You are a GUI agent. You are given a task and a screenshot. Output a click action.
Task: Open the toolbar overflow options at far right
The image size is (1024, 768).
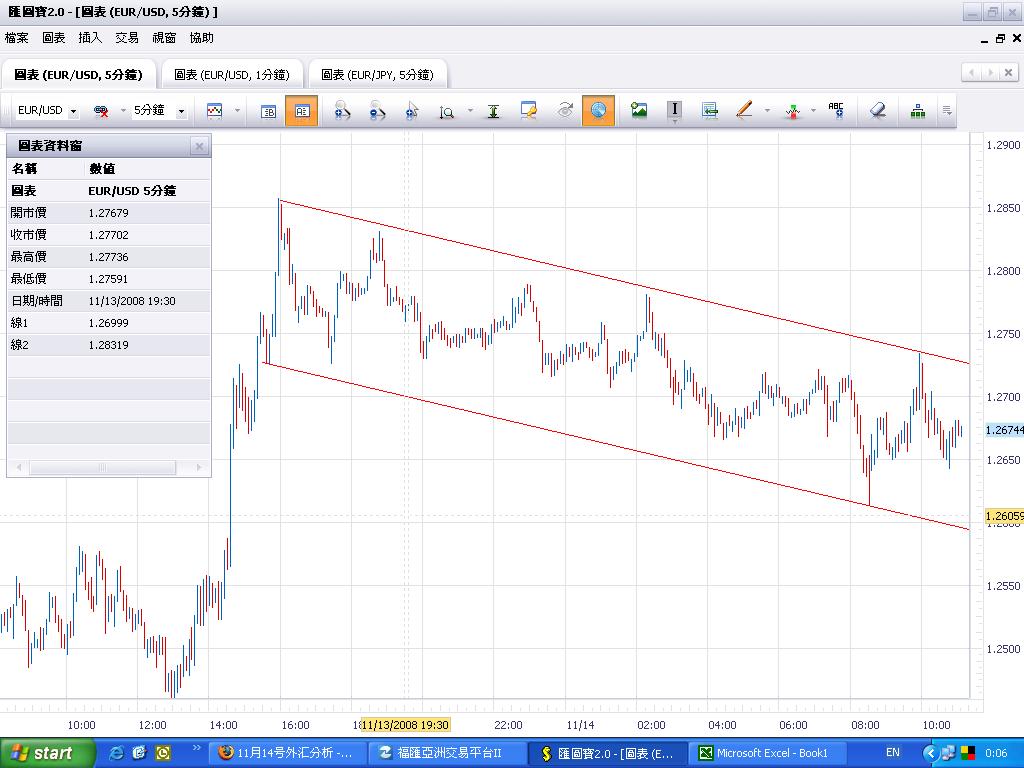(x=947, y=111)
